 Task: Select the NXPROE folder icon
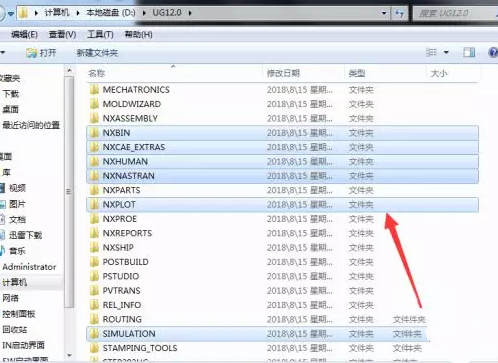(94, 218)
